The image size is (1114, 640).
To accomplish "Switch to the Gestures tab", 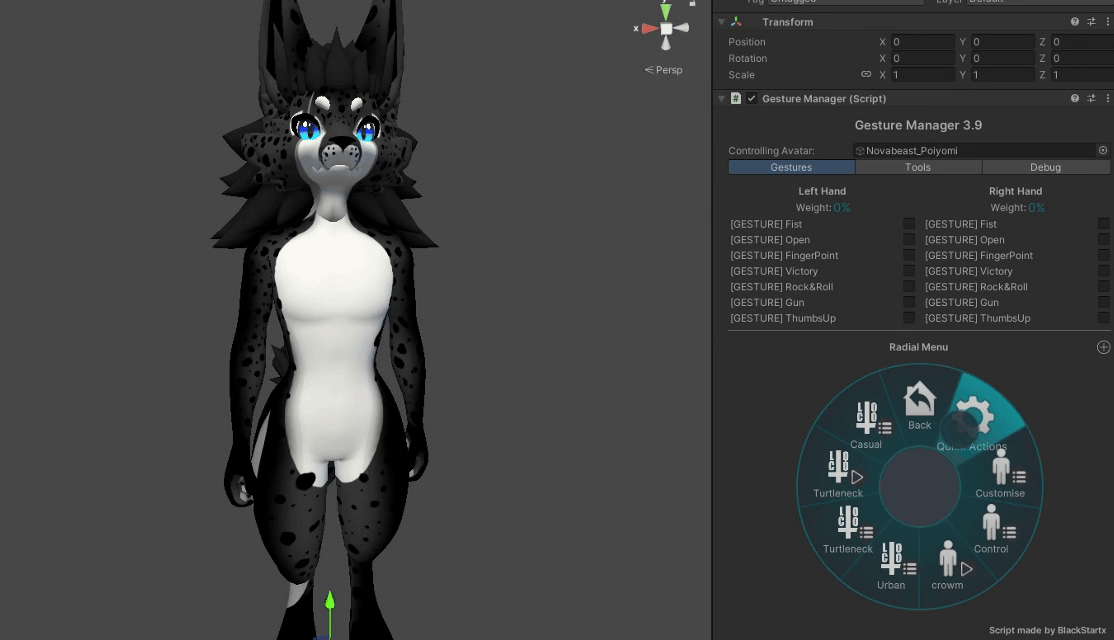I will point(791,167).
